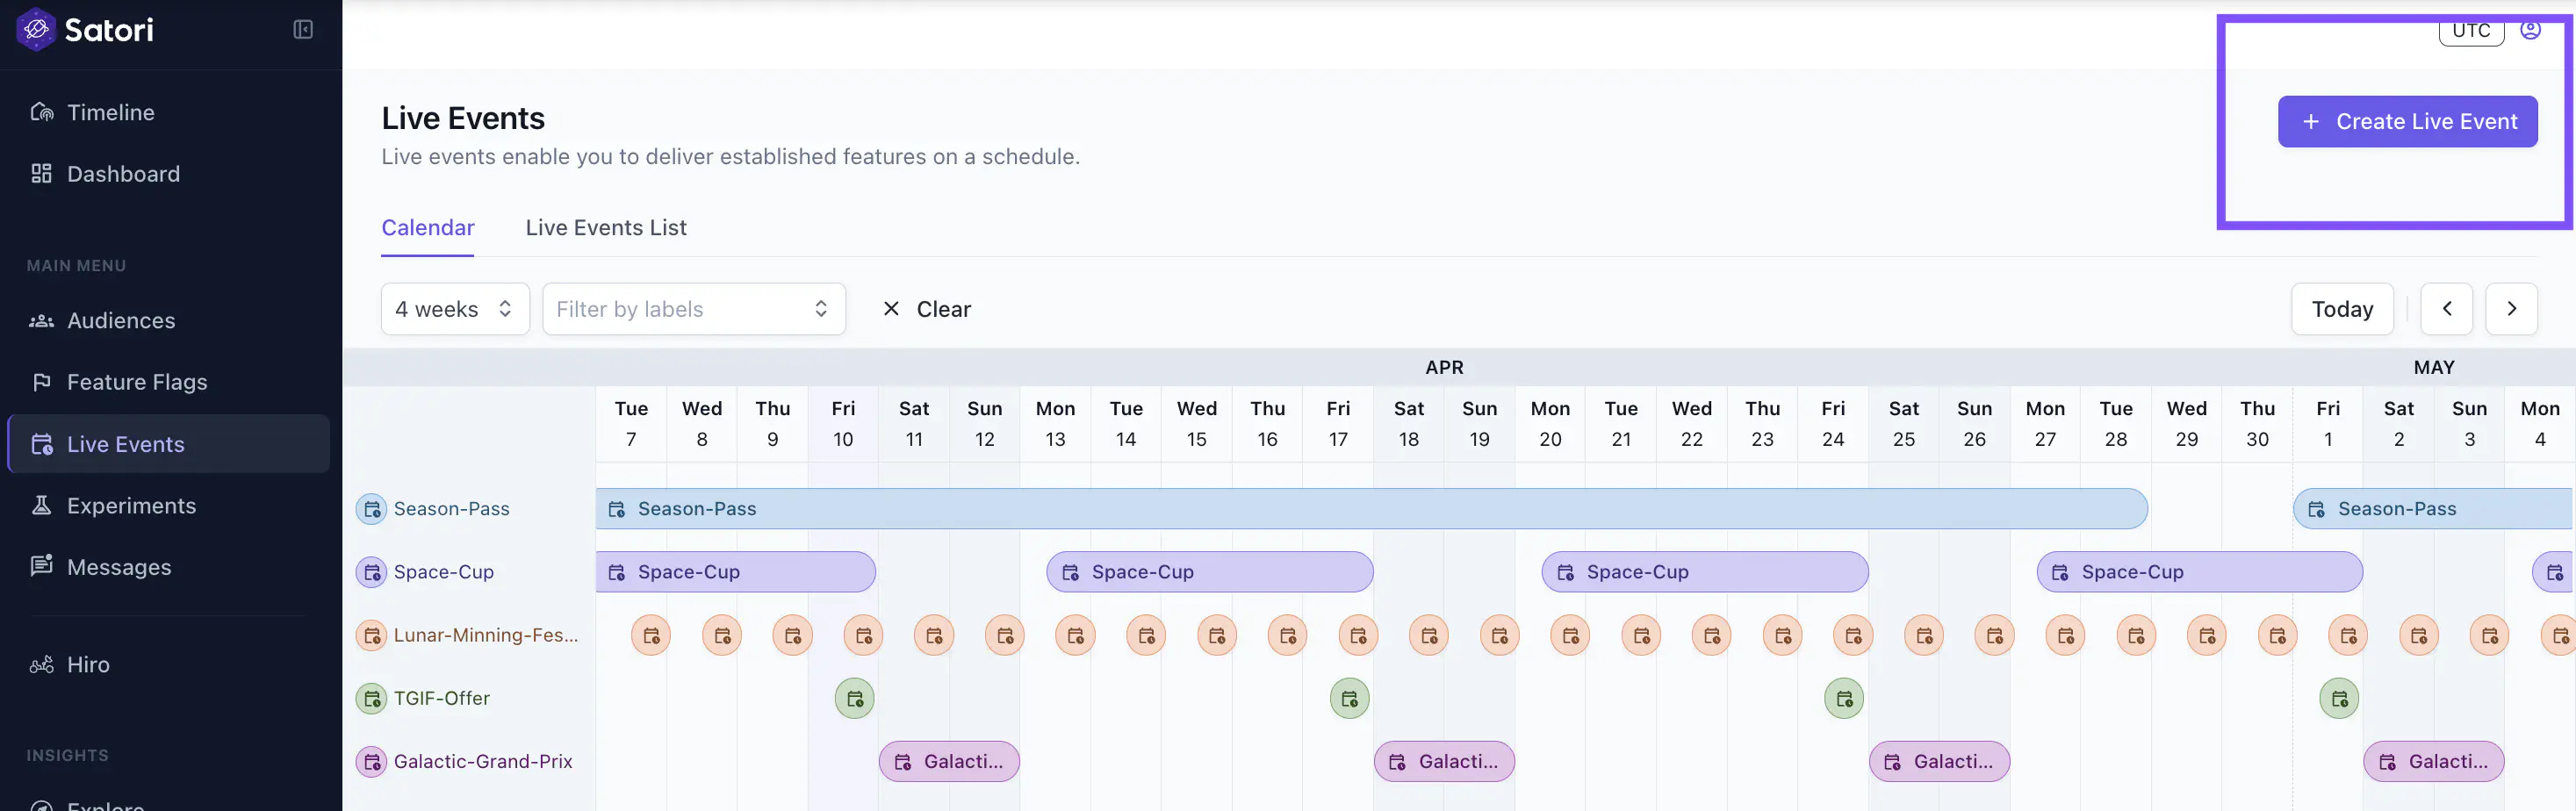
Task: Open Lunar-Minning-Fest row icon
Action: pos(372,635)
